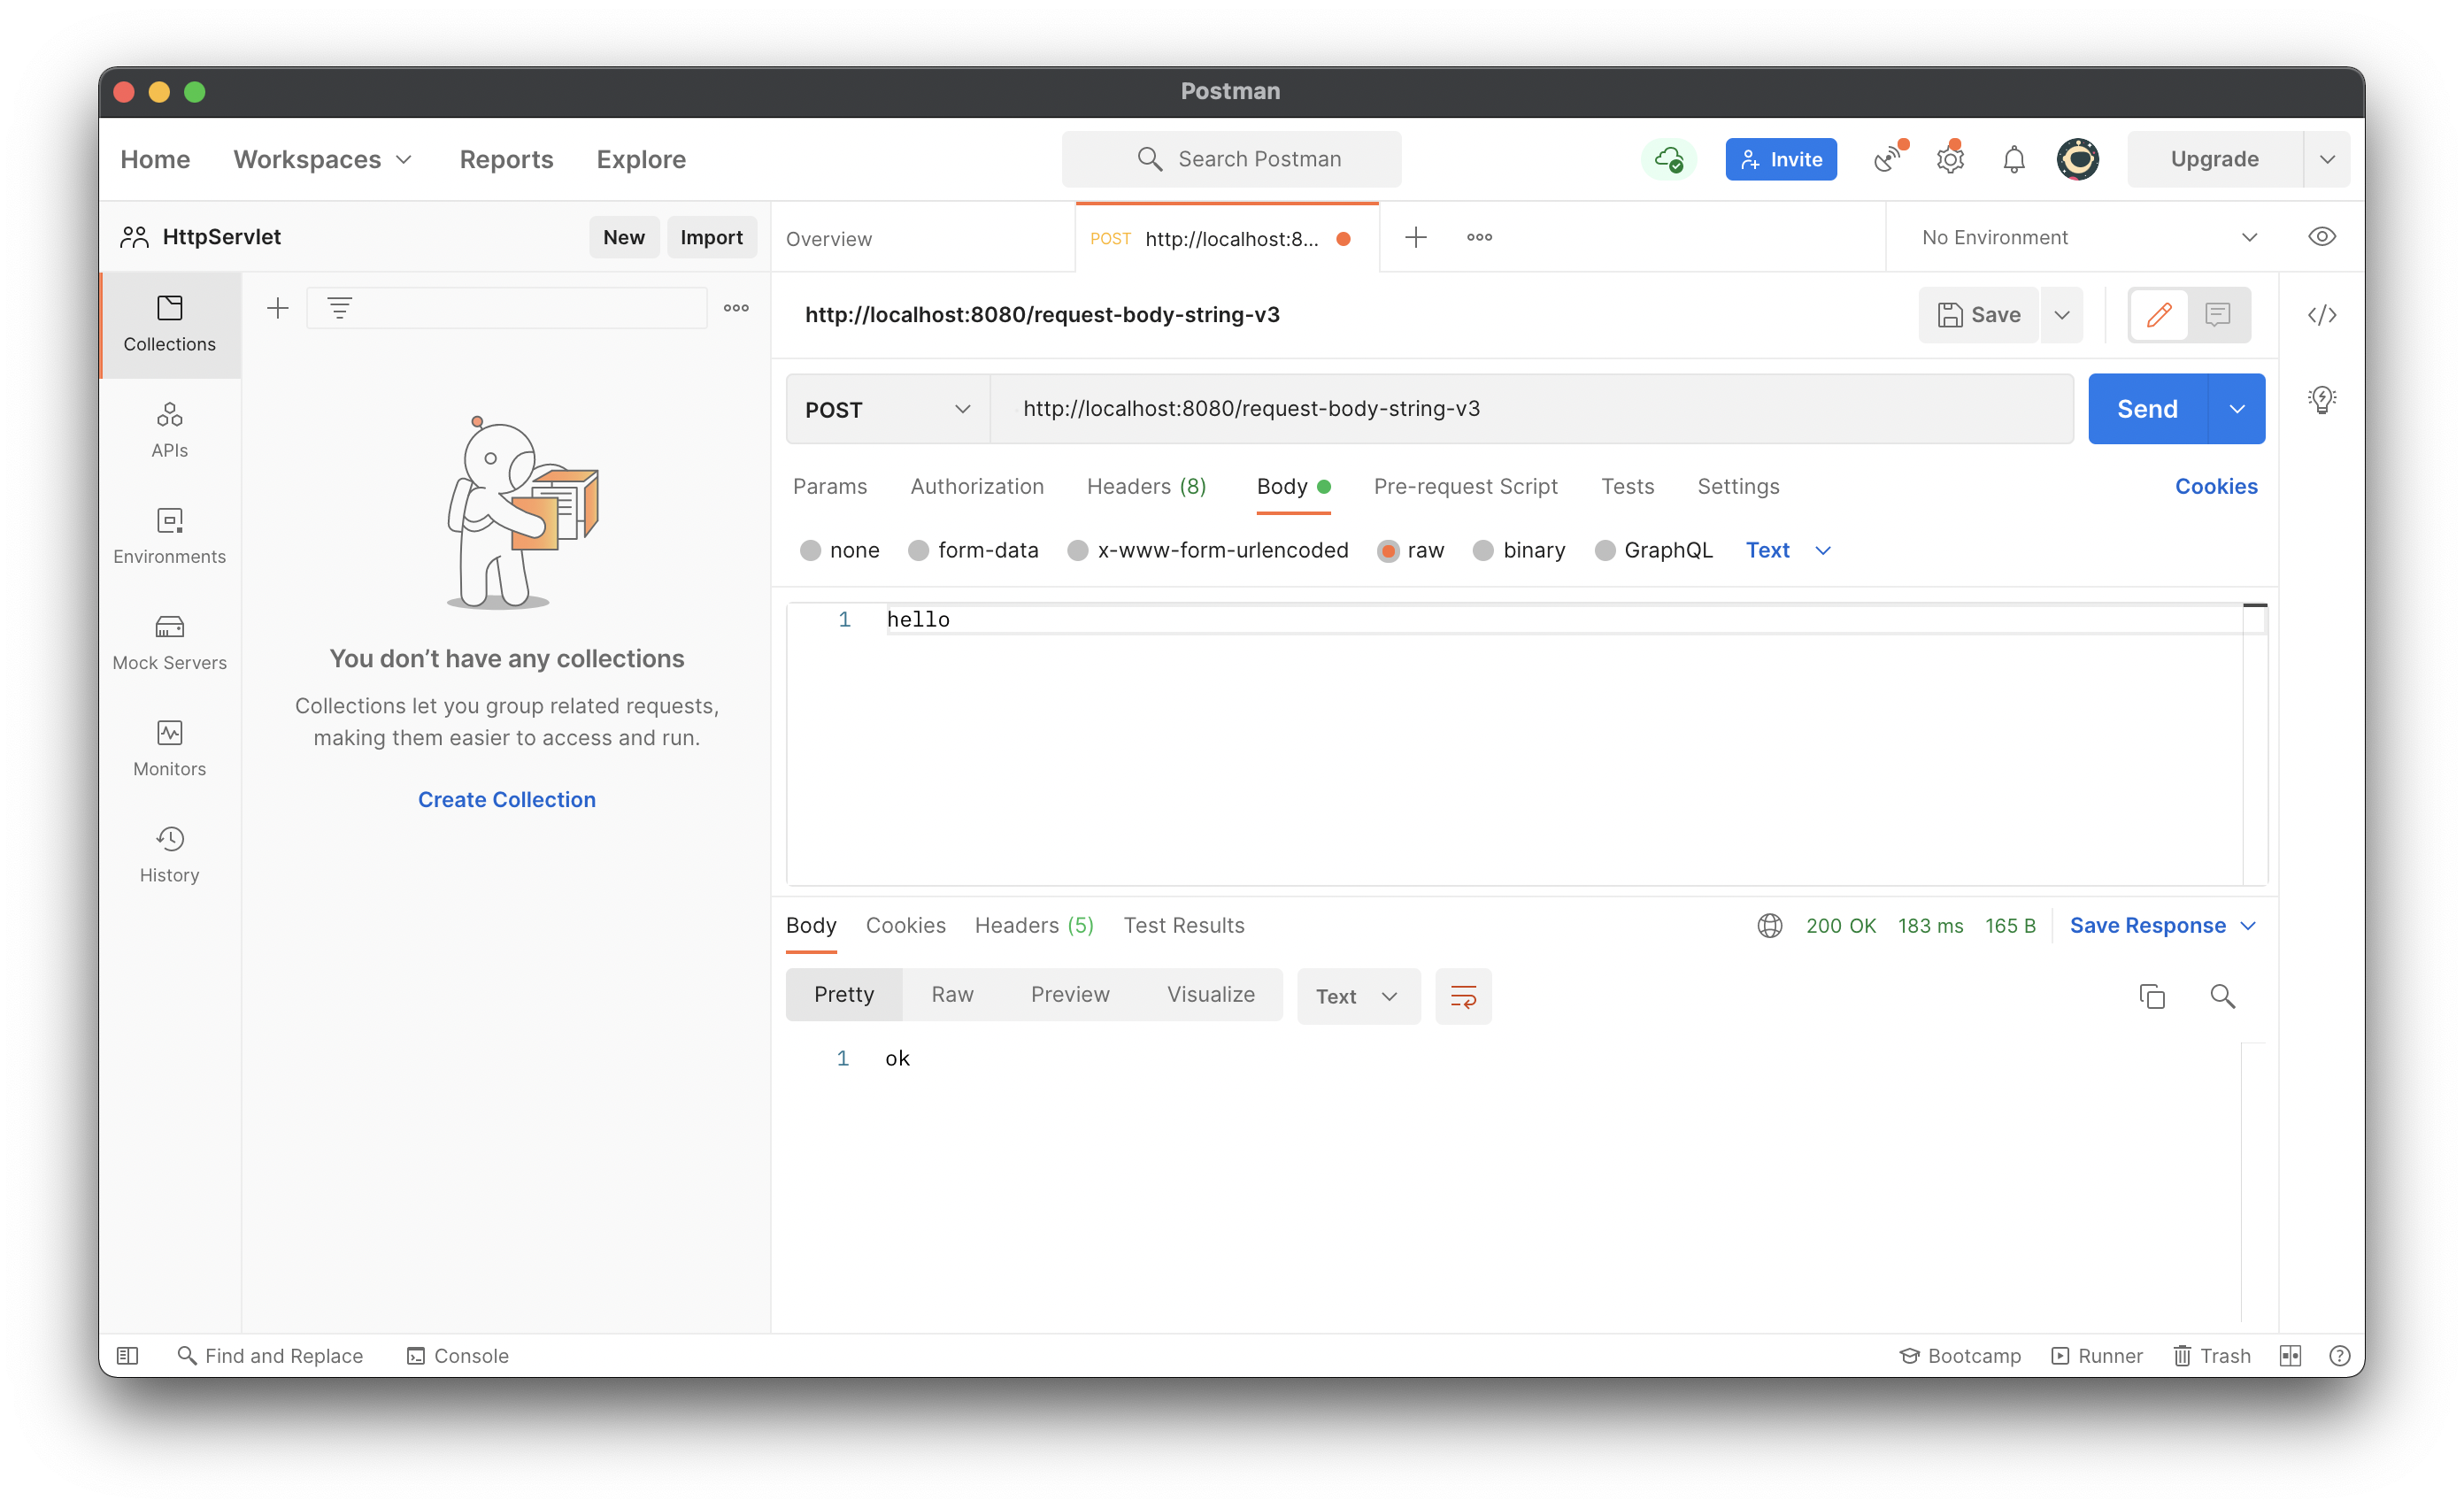Image resolution: width=2464 pixels, height=1508 pixels.
Task: Click the Create Collection link
Action: [x=507, y=799]
